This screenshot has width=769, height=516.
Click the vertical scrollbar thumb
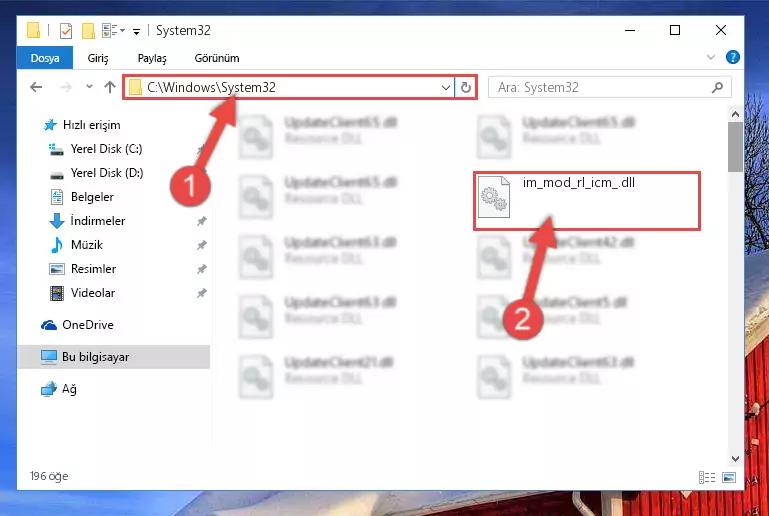click(x=735, y=147)
